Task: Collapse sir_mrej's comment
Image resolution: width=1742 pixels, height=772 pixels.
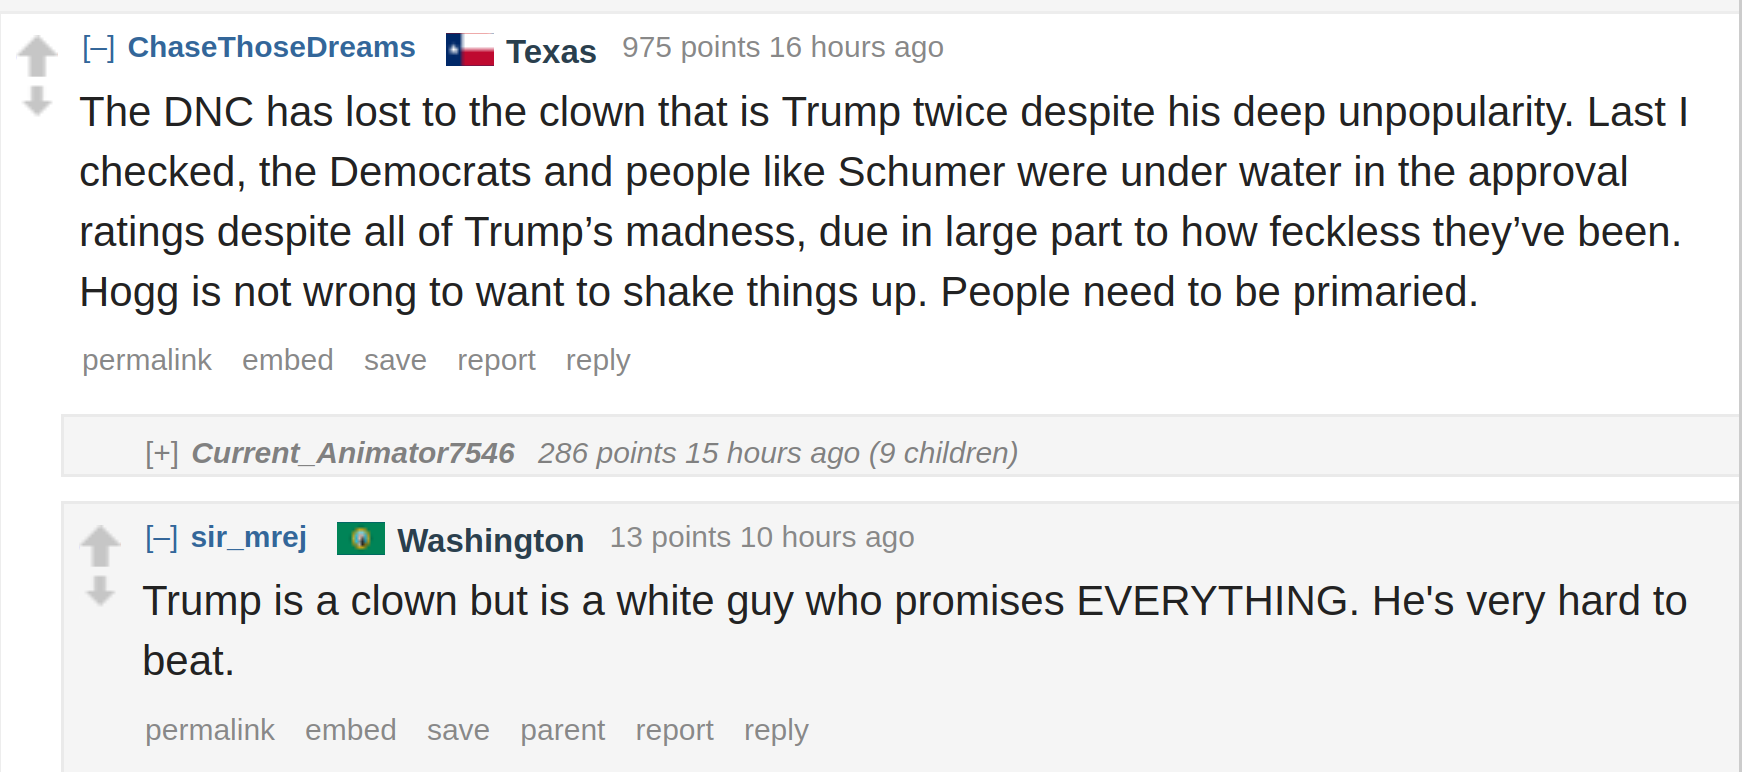Action: (161, 537)
